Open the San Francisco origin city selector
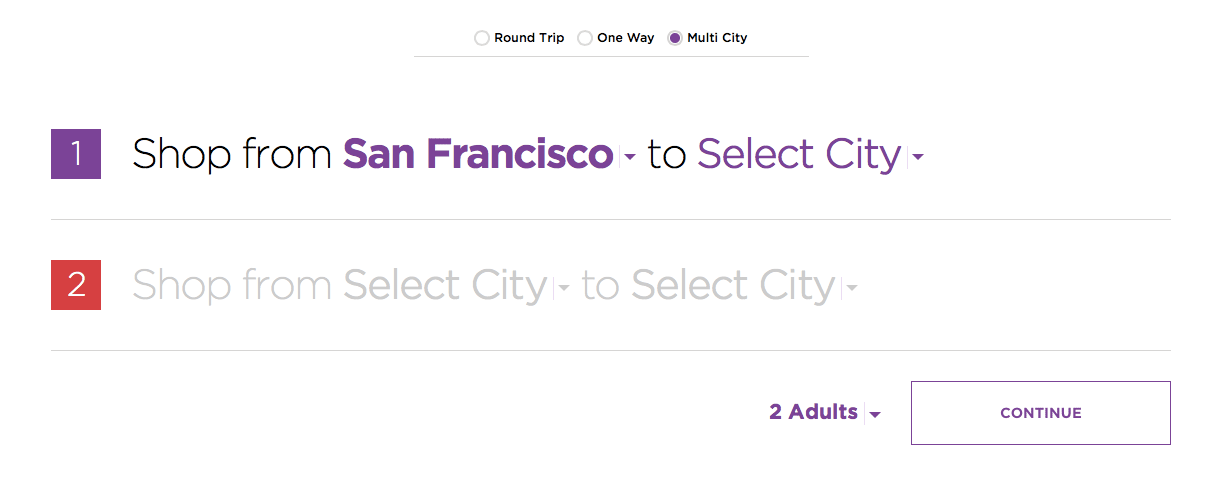1223x495 pixels. 477,155
